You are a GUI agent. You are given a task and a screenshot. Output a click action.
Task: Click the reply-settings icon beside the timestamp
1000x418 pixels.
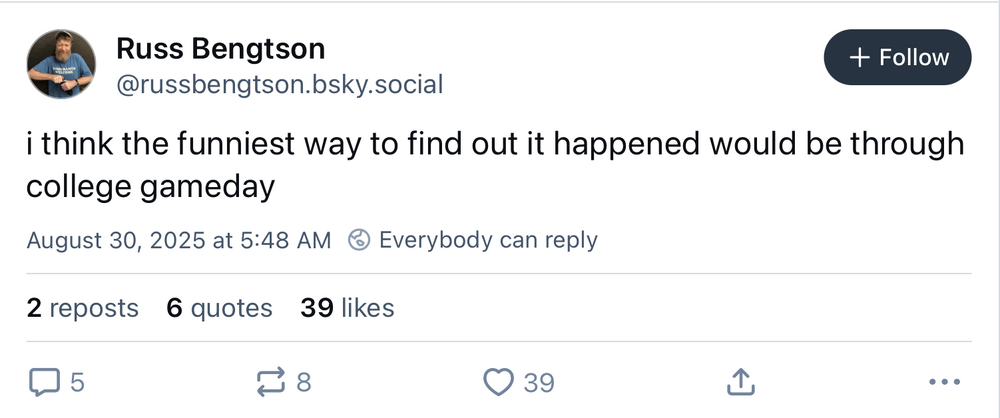[x=360, y=240]
